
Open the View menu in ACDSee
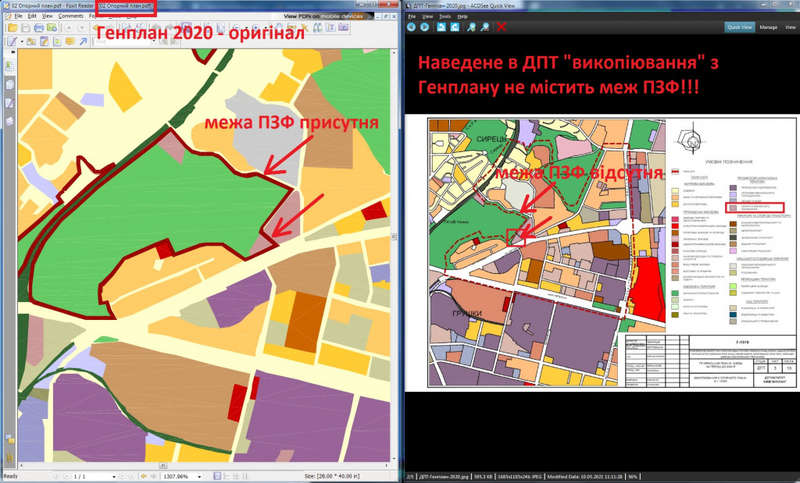427,16
